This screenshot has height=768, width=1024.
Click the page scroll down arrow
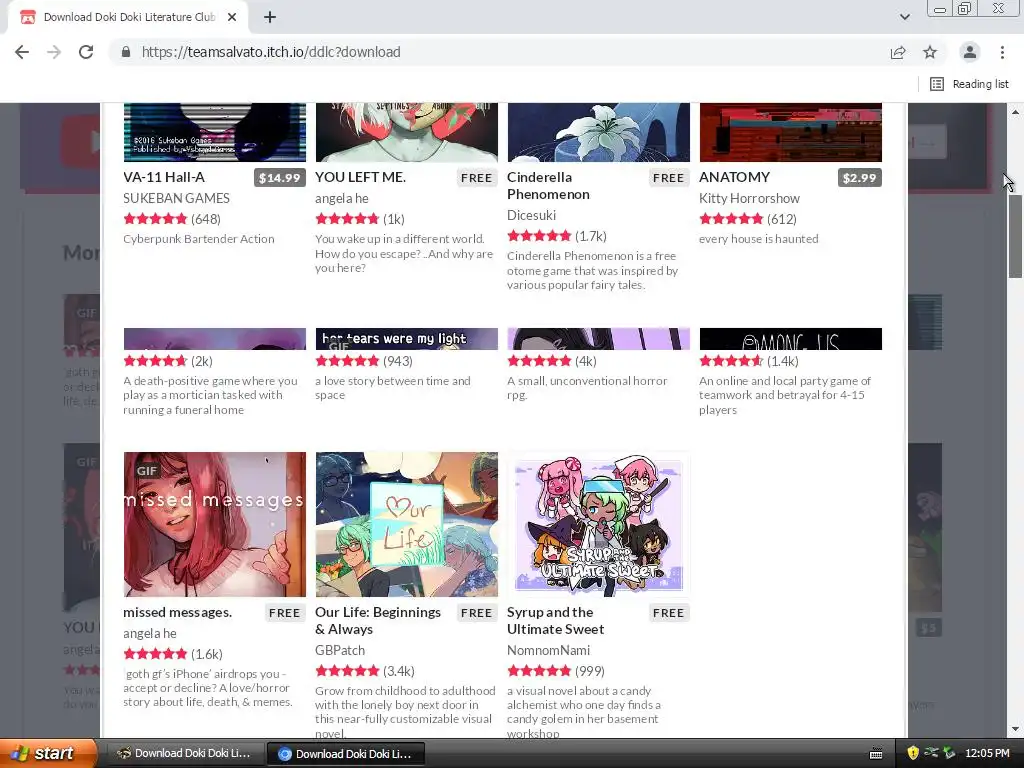pos(1016,729)
